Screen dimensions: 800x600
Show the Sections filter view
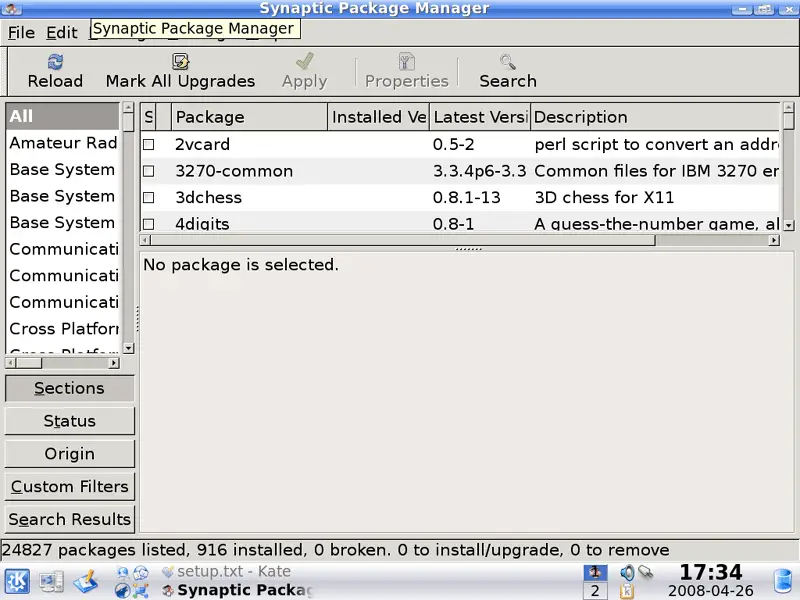(x=69, y=388)
